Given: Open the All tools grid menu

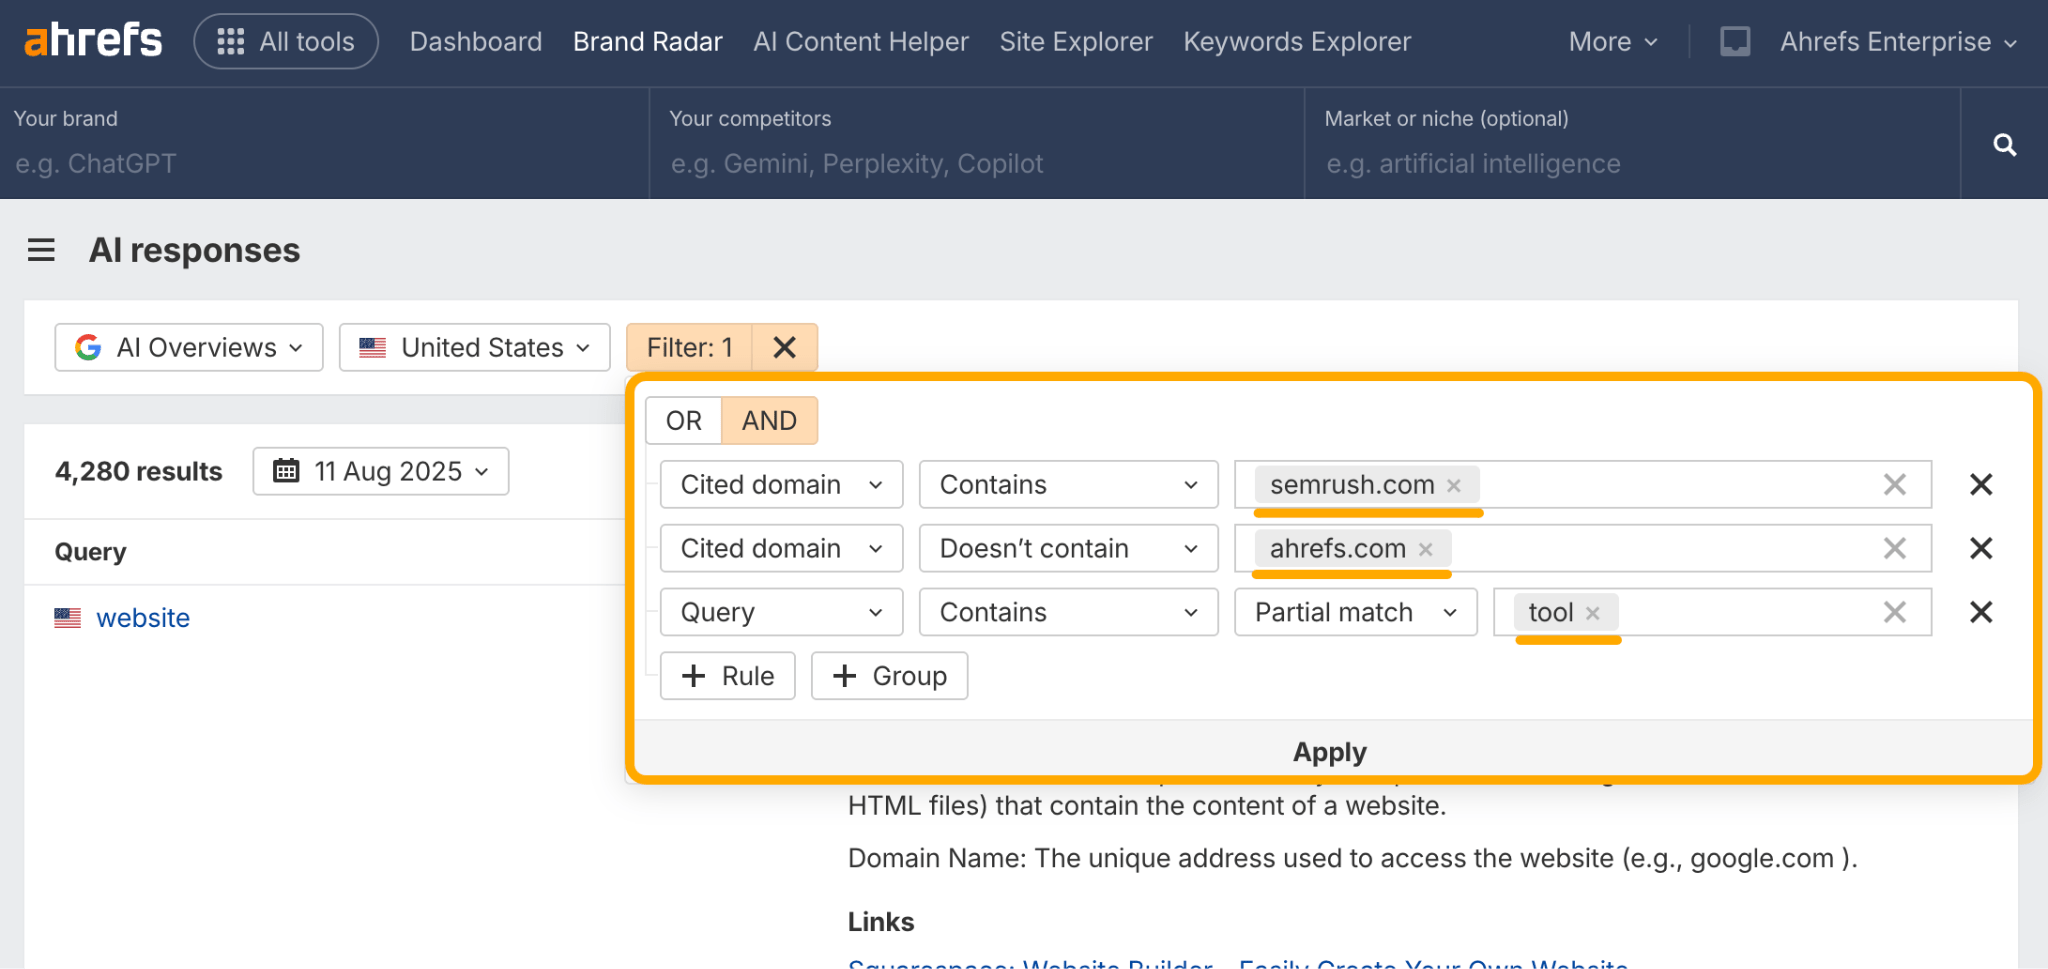Looking at the screenshot, I should [x=286, y=41].
